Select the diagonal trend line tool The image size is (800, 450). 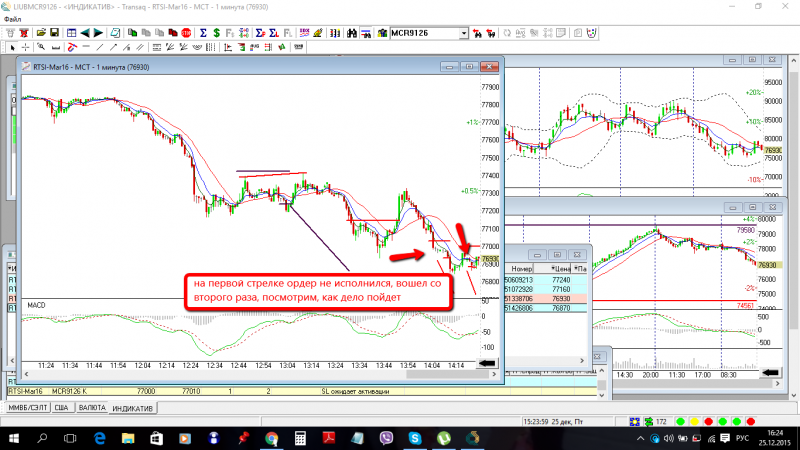tap(99, 47)
